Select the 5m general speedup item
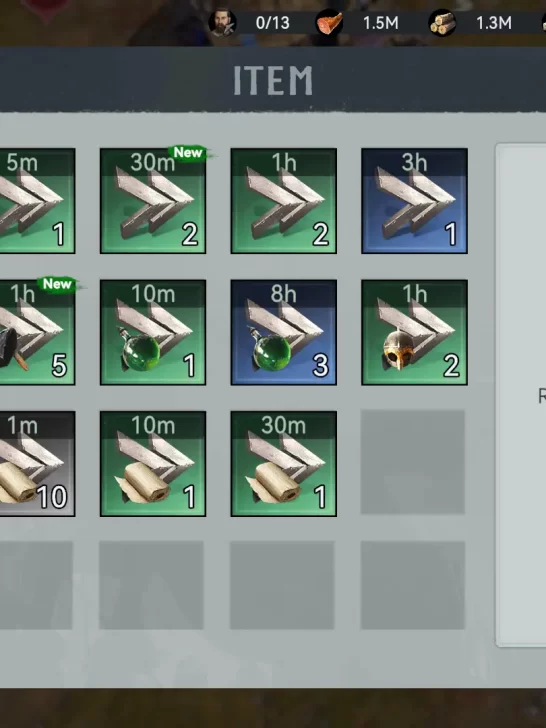This screenshot has width=546, height=728. 37,201
